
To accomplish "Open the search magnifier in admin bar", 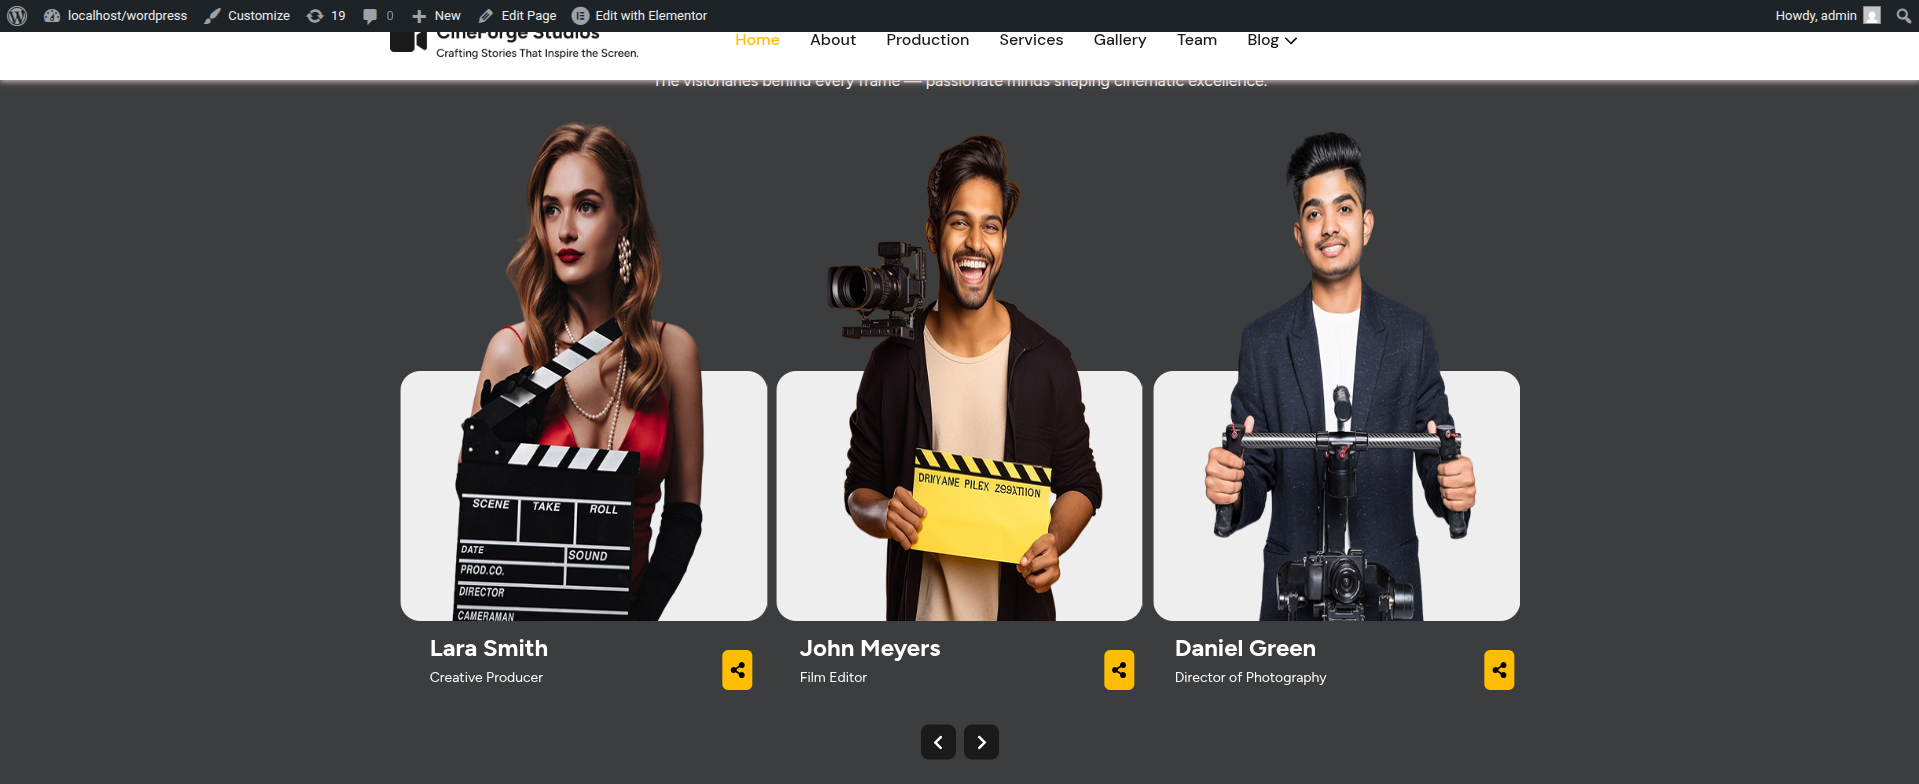I will tap(1903, 16).
